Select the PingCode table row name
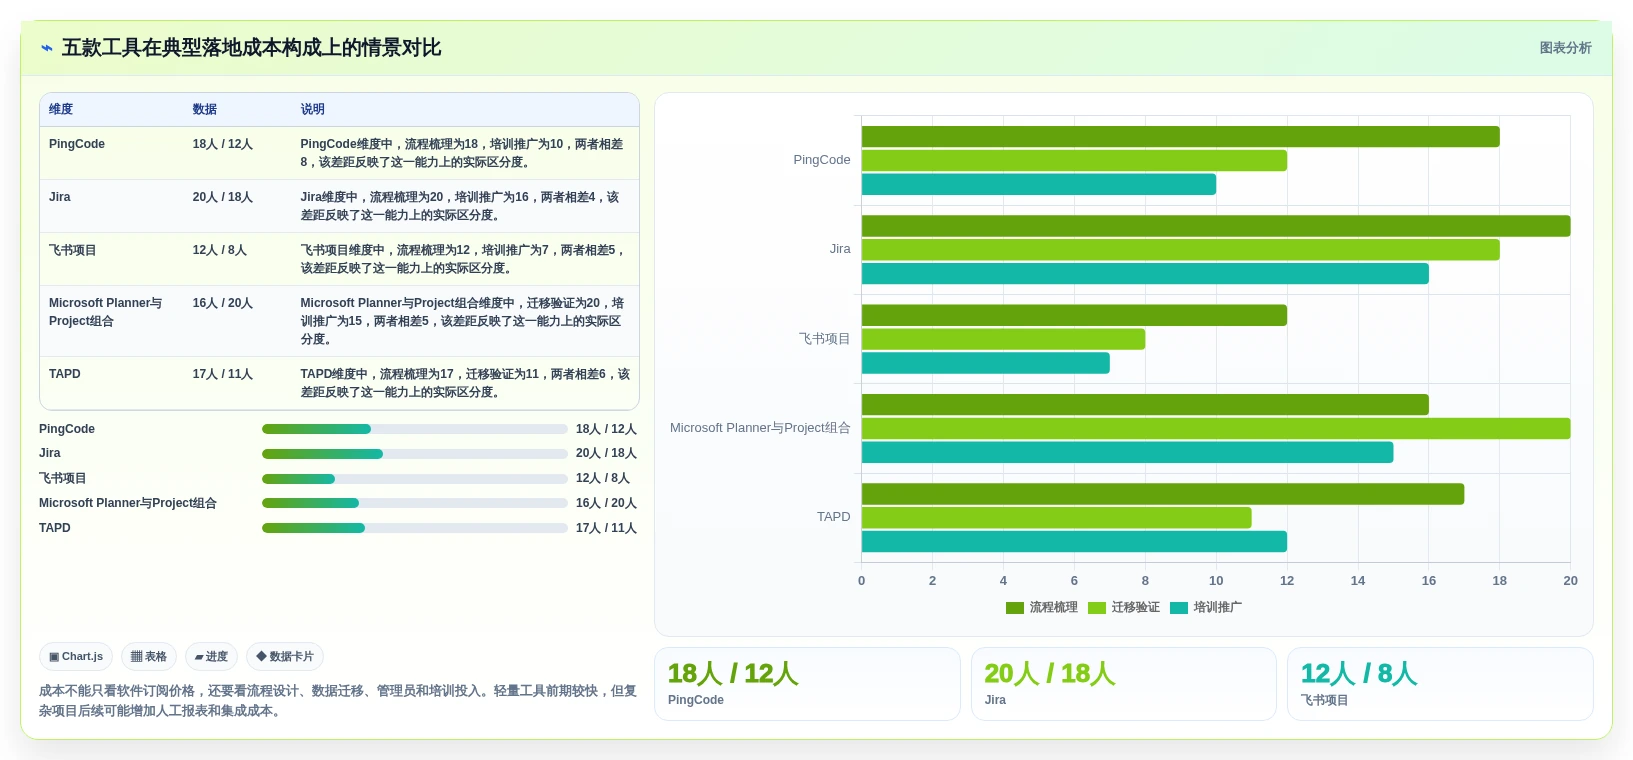1633x760 pixels. (x=77, y=144)
